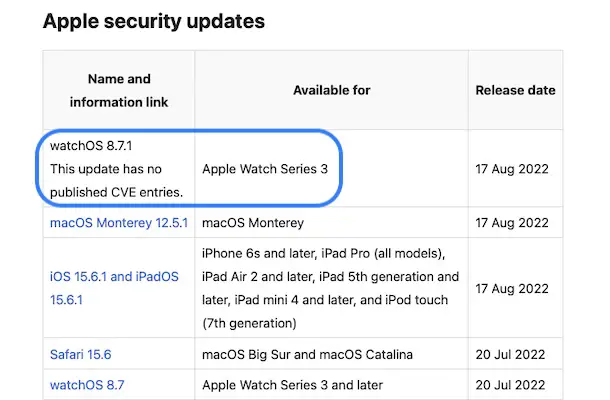Click the Release date column header
The image size is (610, 400).
point(515,90)
